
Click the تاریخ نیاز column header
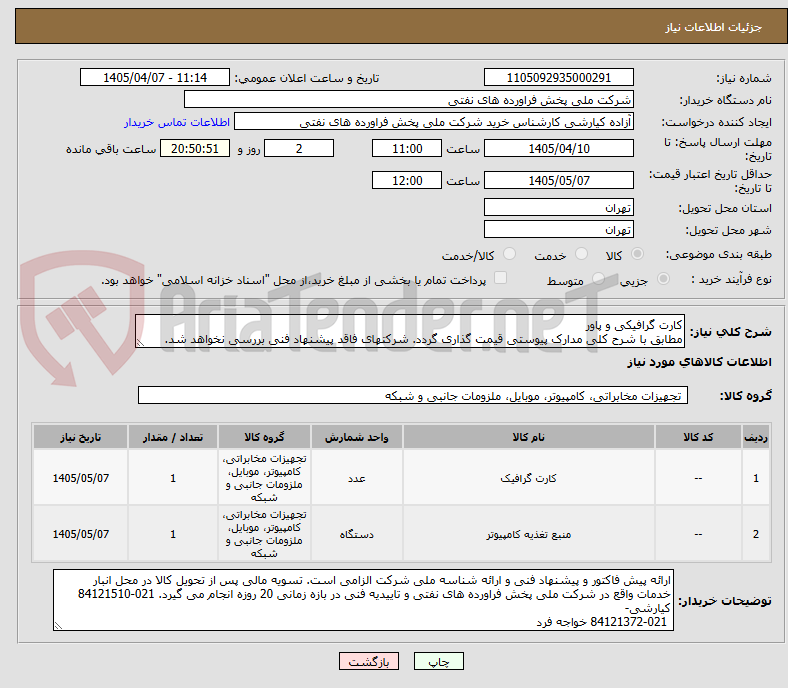point(80,437)
